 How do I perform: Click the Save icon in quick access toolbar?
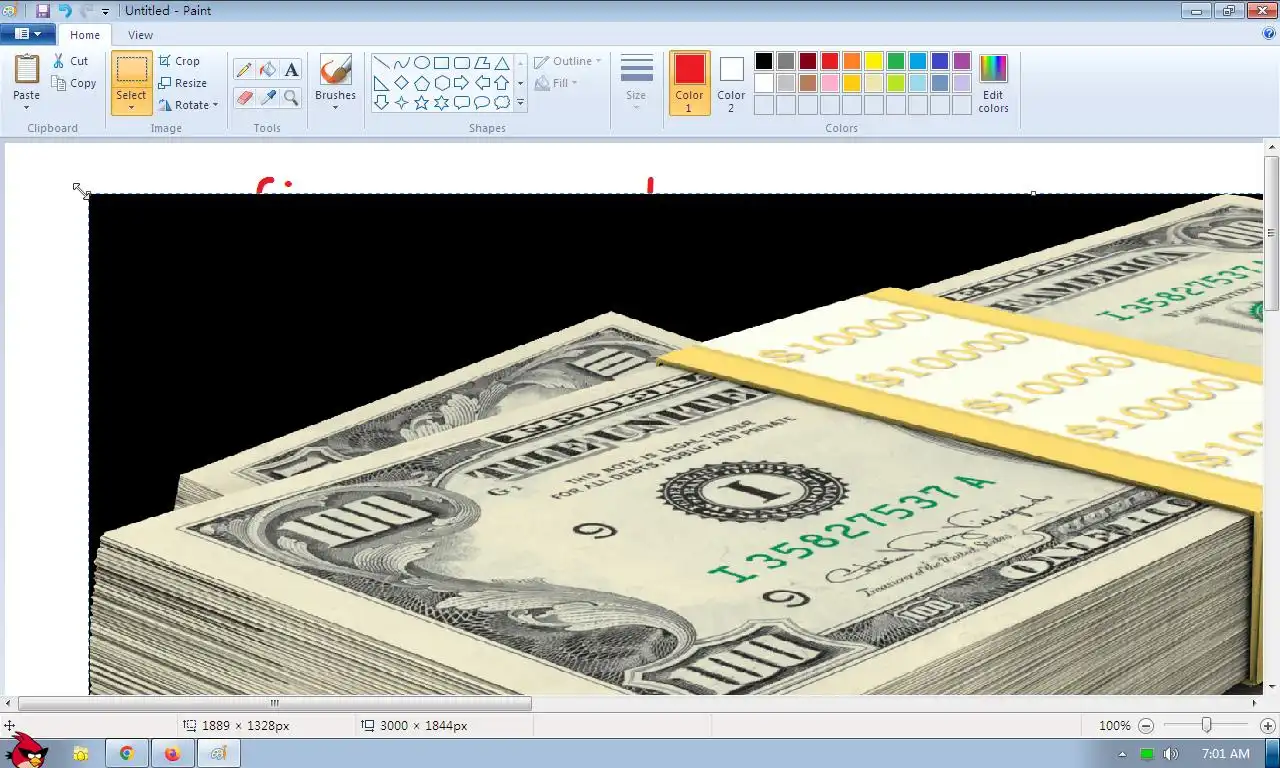pos(42,10)
